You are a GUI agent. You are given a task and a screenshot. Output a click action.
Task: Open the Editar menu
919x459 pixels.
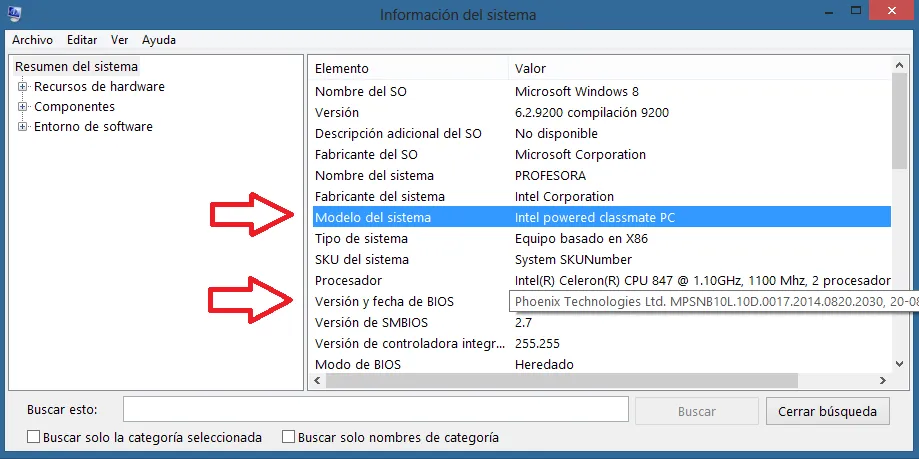pyautogui.click(x=82, y=40)
